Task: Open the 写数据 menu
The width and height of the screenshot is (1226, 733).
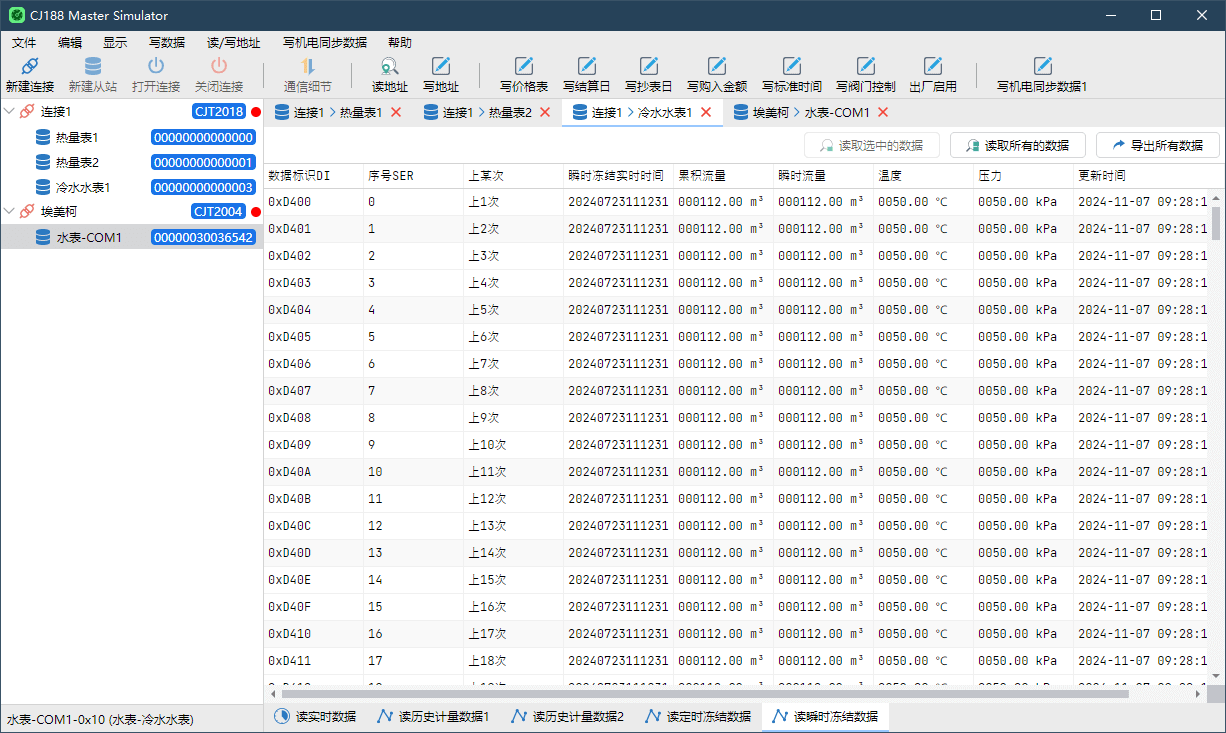Action: coord(167,43)
